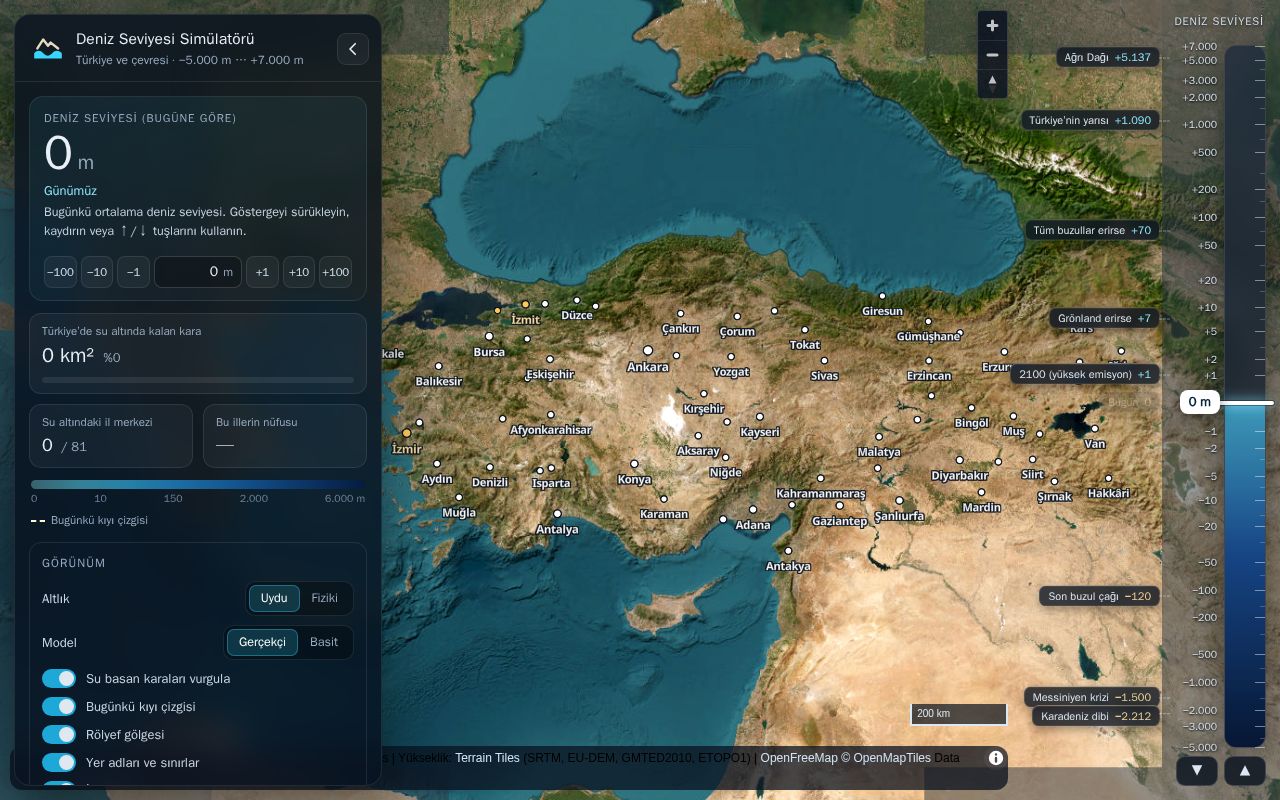Click the Su altındaki il merkezi card

tap(111, 436)
